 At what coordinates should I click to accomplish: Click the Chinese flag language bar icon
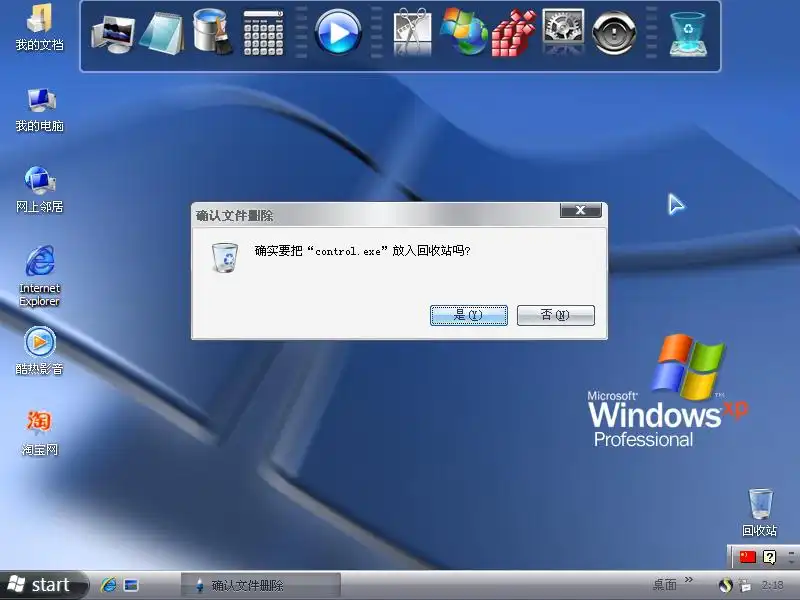tap(747, 556)
